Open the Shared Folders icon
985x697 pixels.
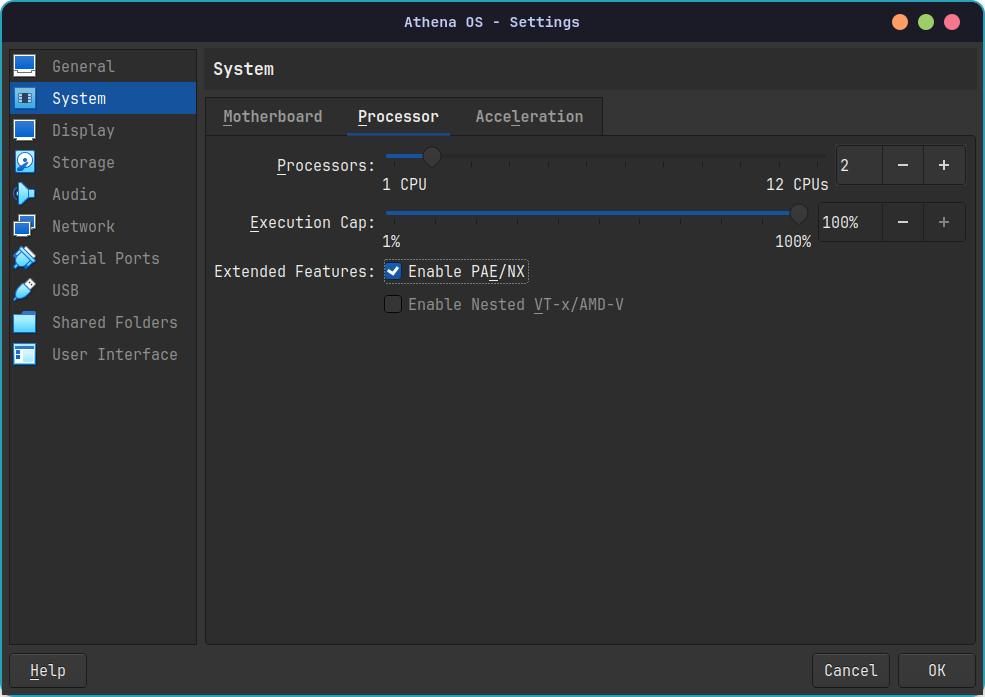coord(24,321)
